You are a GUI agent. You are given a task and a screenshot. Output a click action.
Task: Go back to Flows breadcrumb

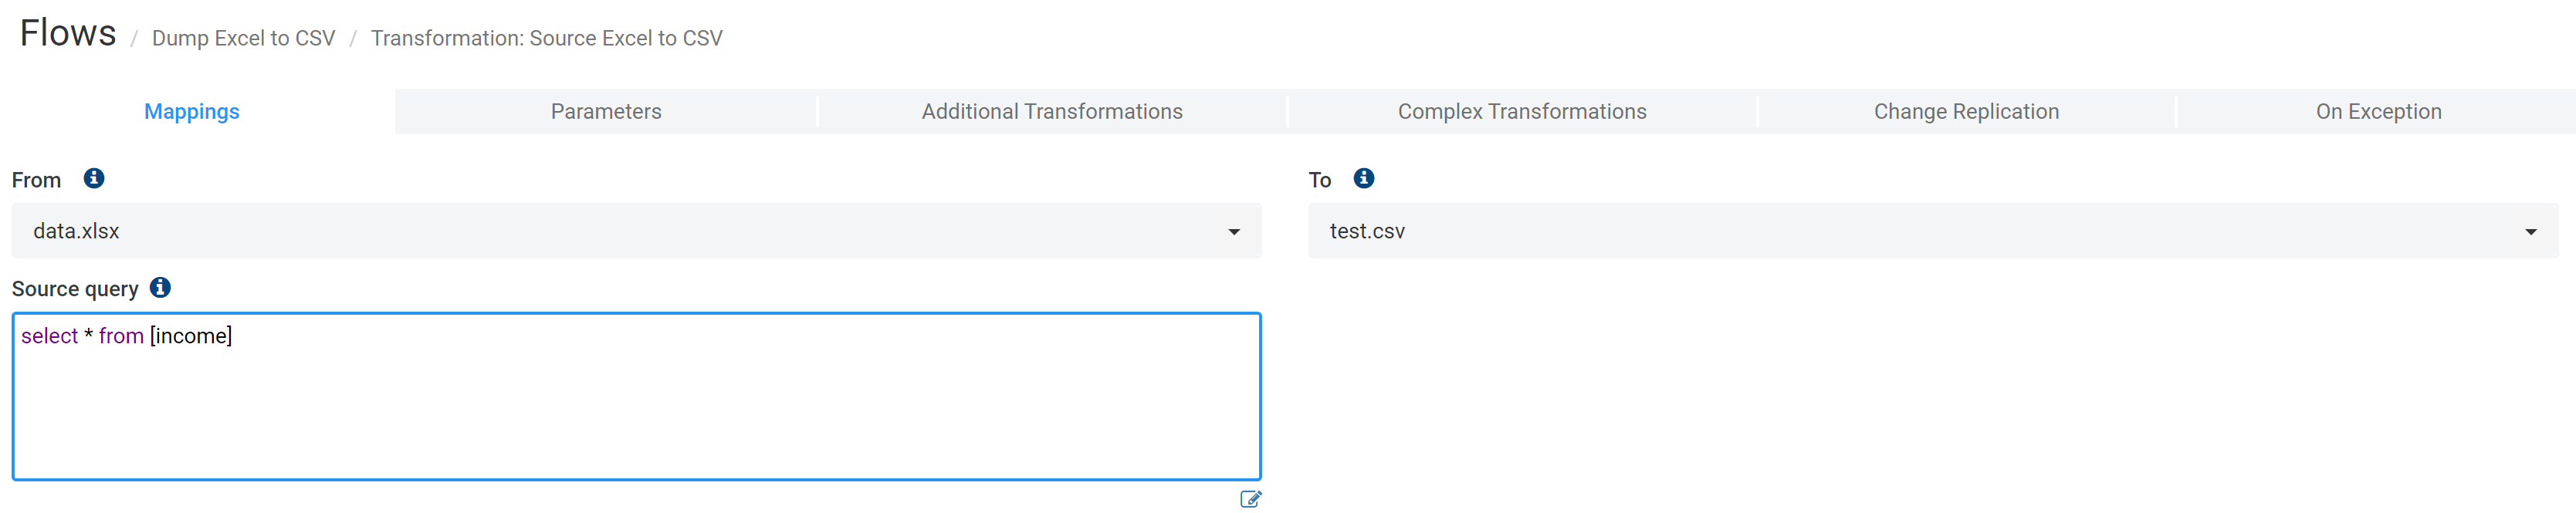click(x=68, y=33)
